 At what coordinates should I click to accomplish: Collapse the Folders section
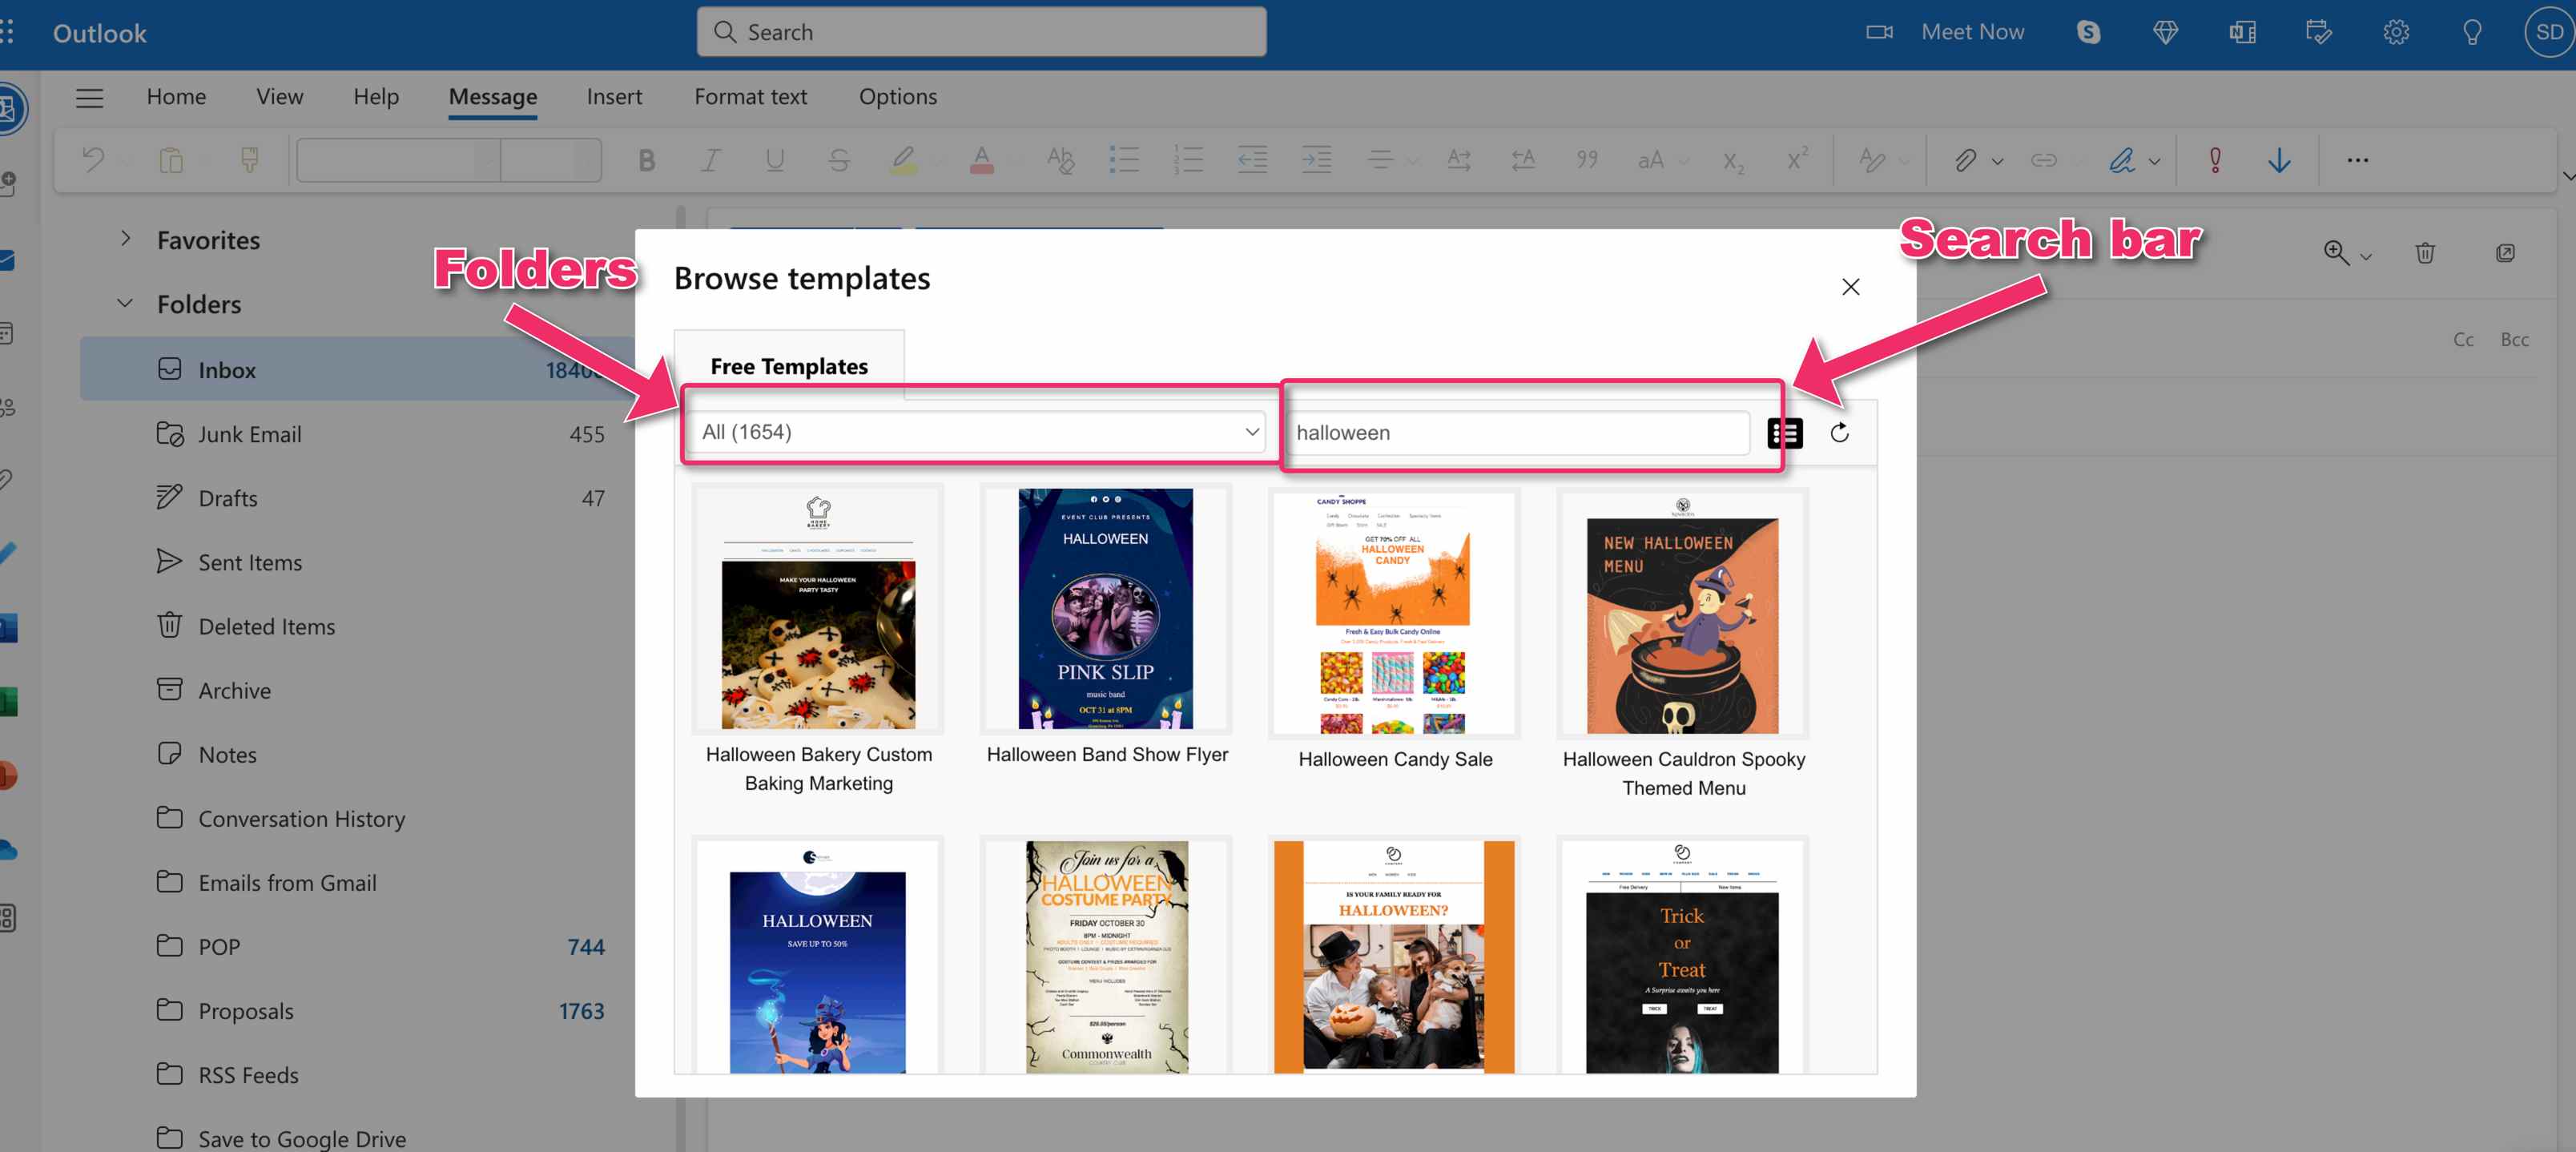(125, 303)
